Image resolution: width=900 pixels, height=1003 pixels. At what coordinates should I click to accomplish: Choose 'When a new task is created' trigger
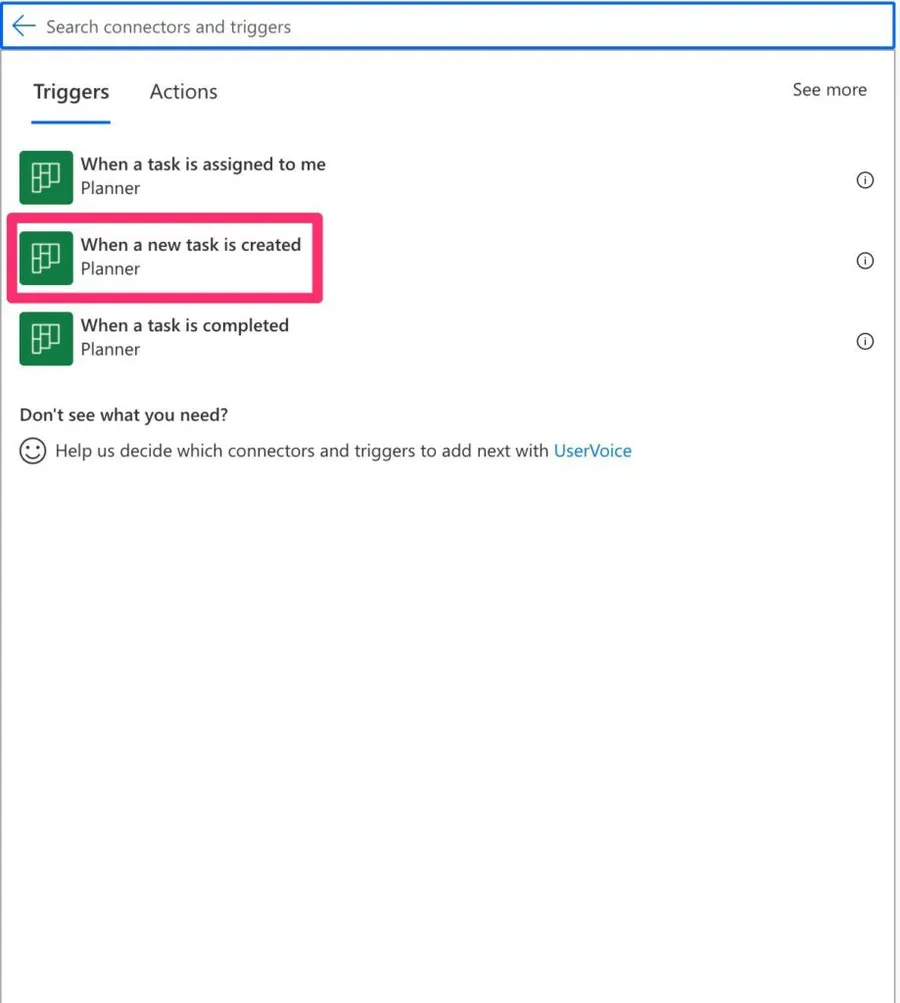coord(191,245)
